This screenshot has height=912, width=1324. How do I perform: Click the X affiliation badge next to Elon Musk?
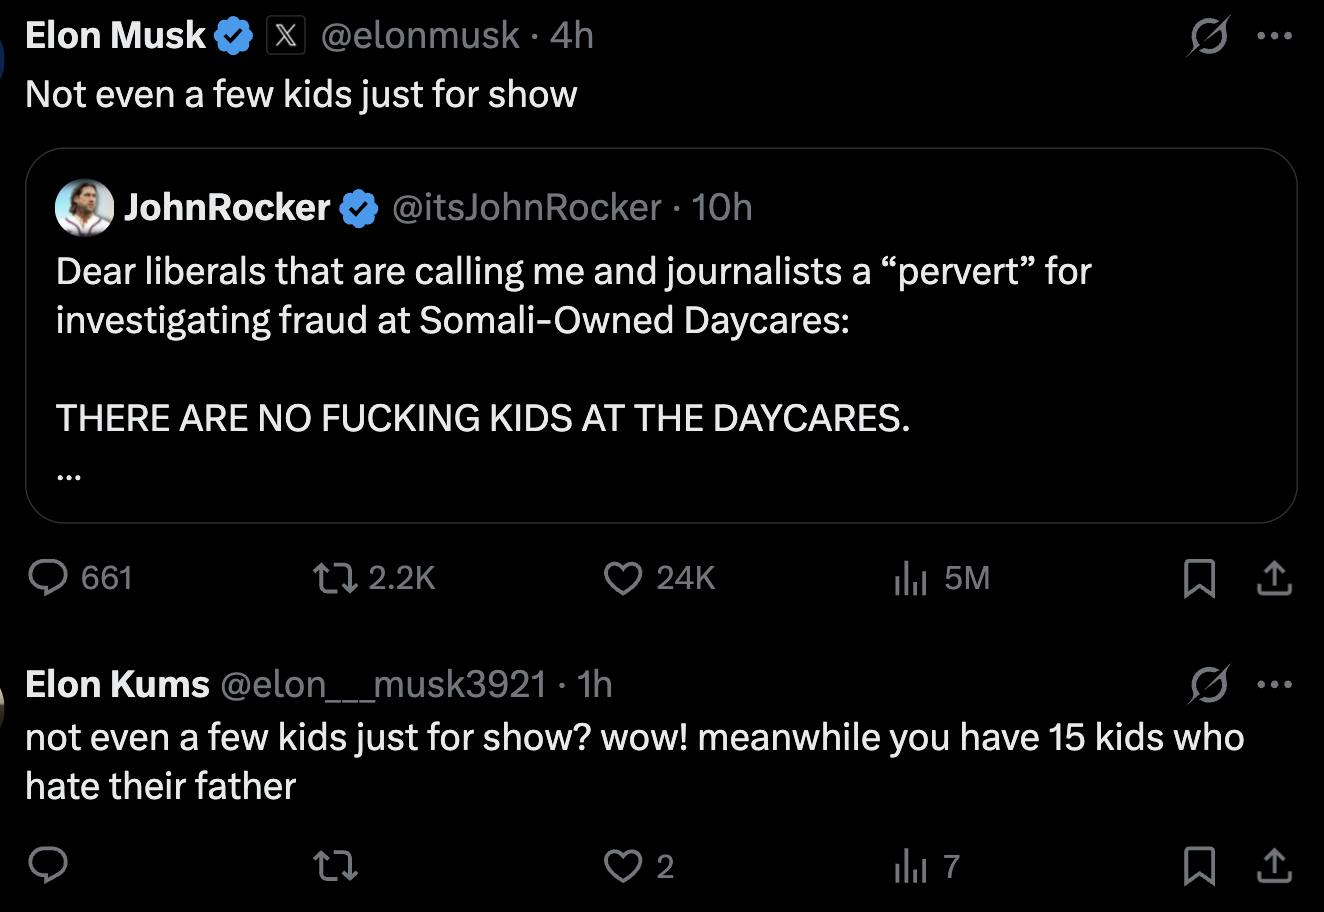pos(285,37)
